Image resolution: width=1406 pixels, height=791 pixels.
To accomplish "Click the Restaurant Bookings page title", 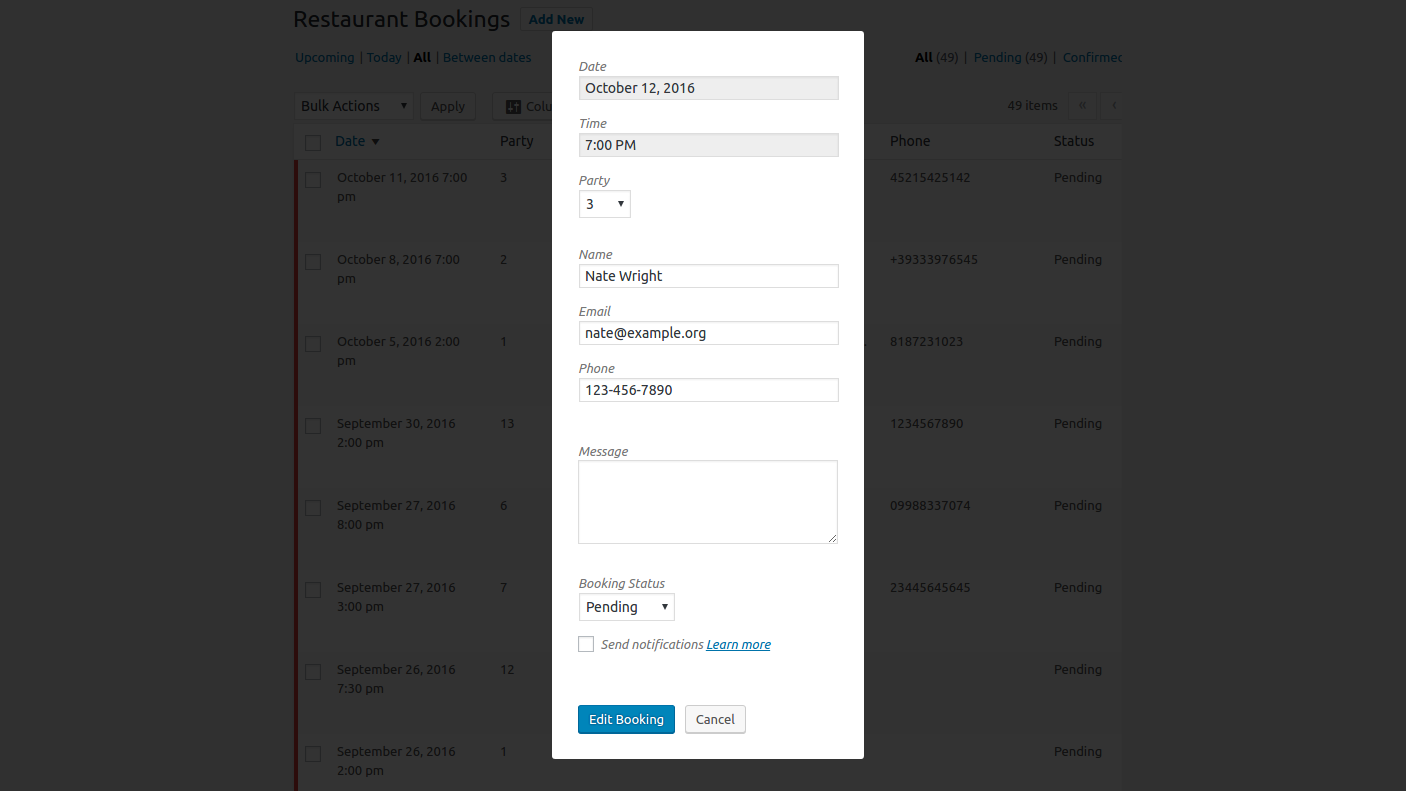I will 402,19.
